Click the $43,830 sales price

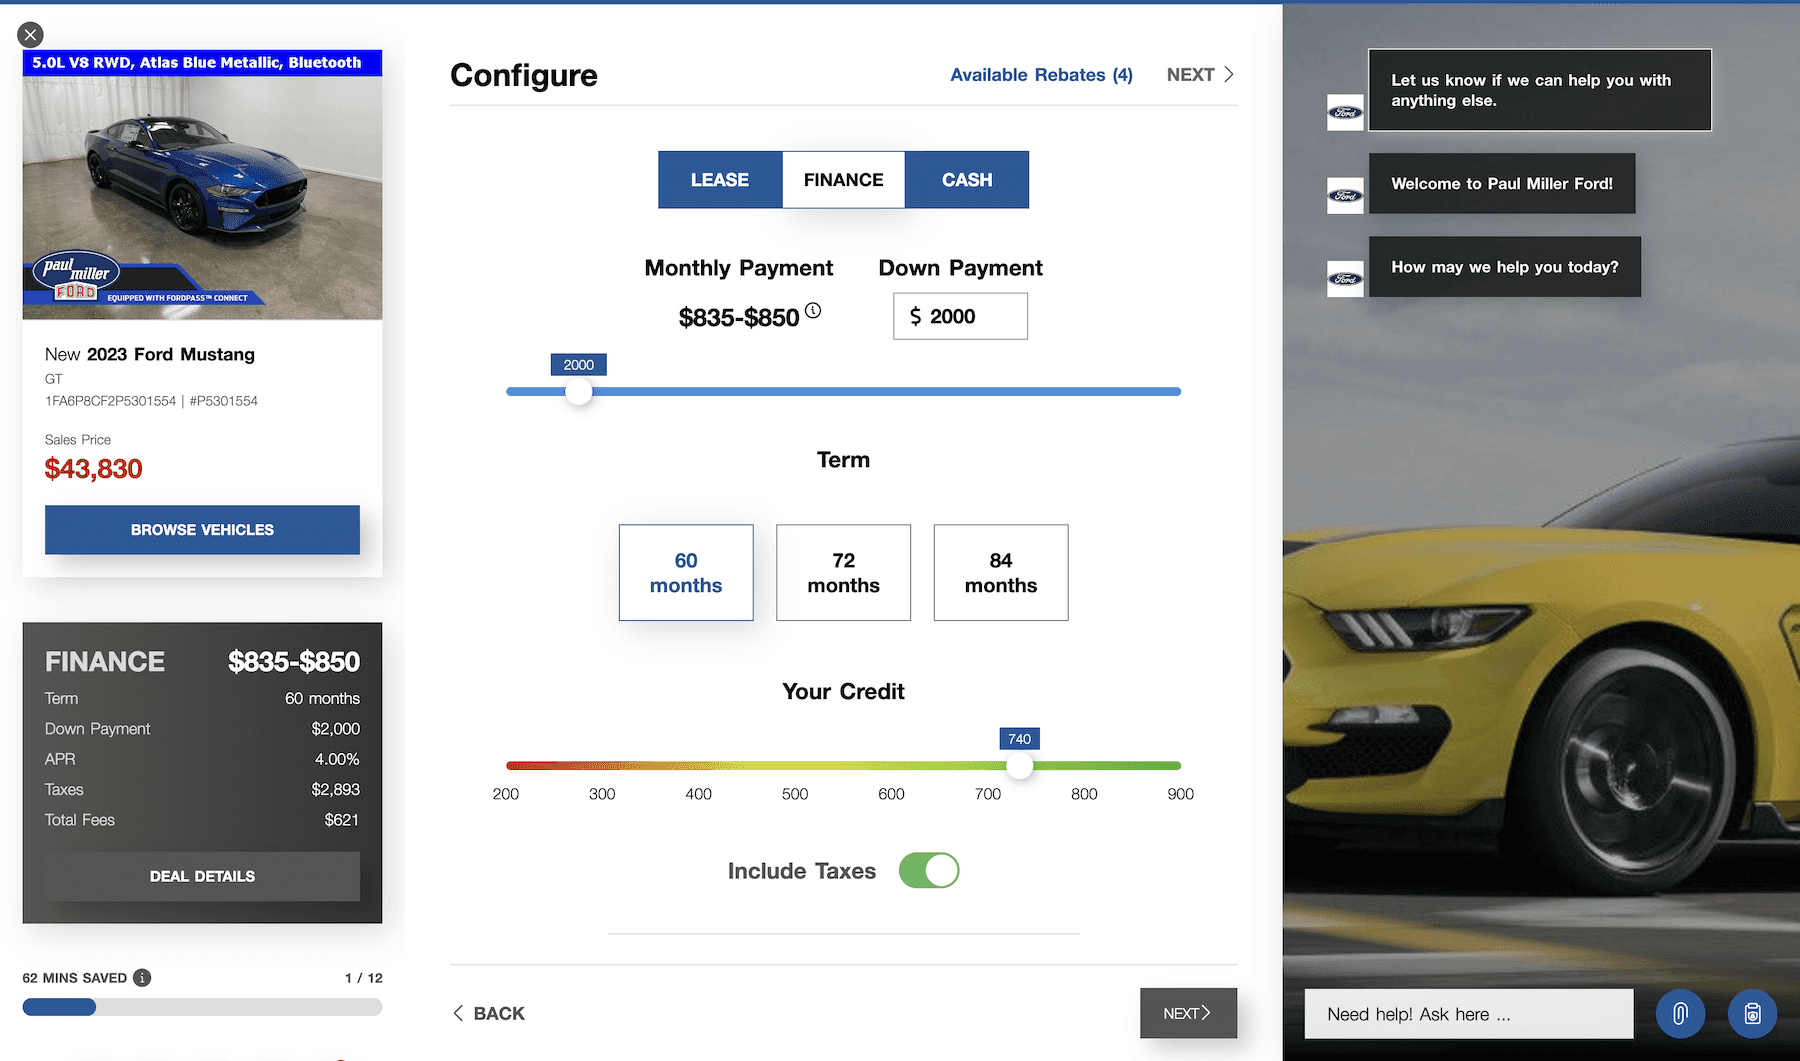[94, 469]
